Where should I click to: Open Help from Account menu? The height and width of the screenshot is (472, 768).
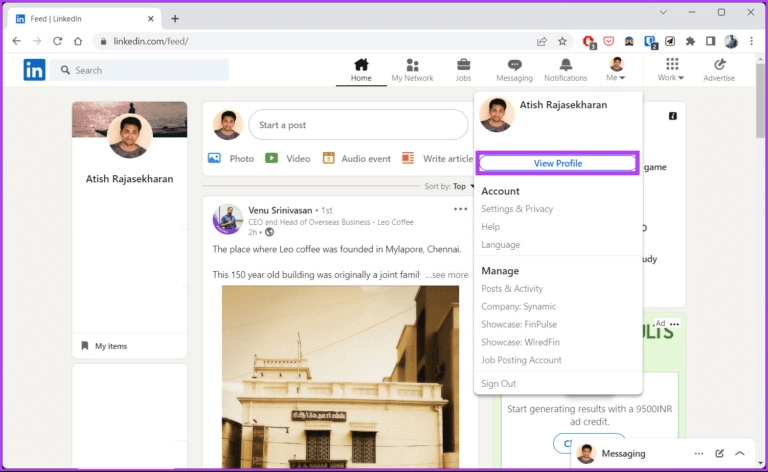point(490,227)
